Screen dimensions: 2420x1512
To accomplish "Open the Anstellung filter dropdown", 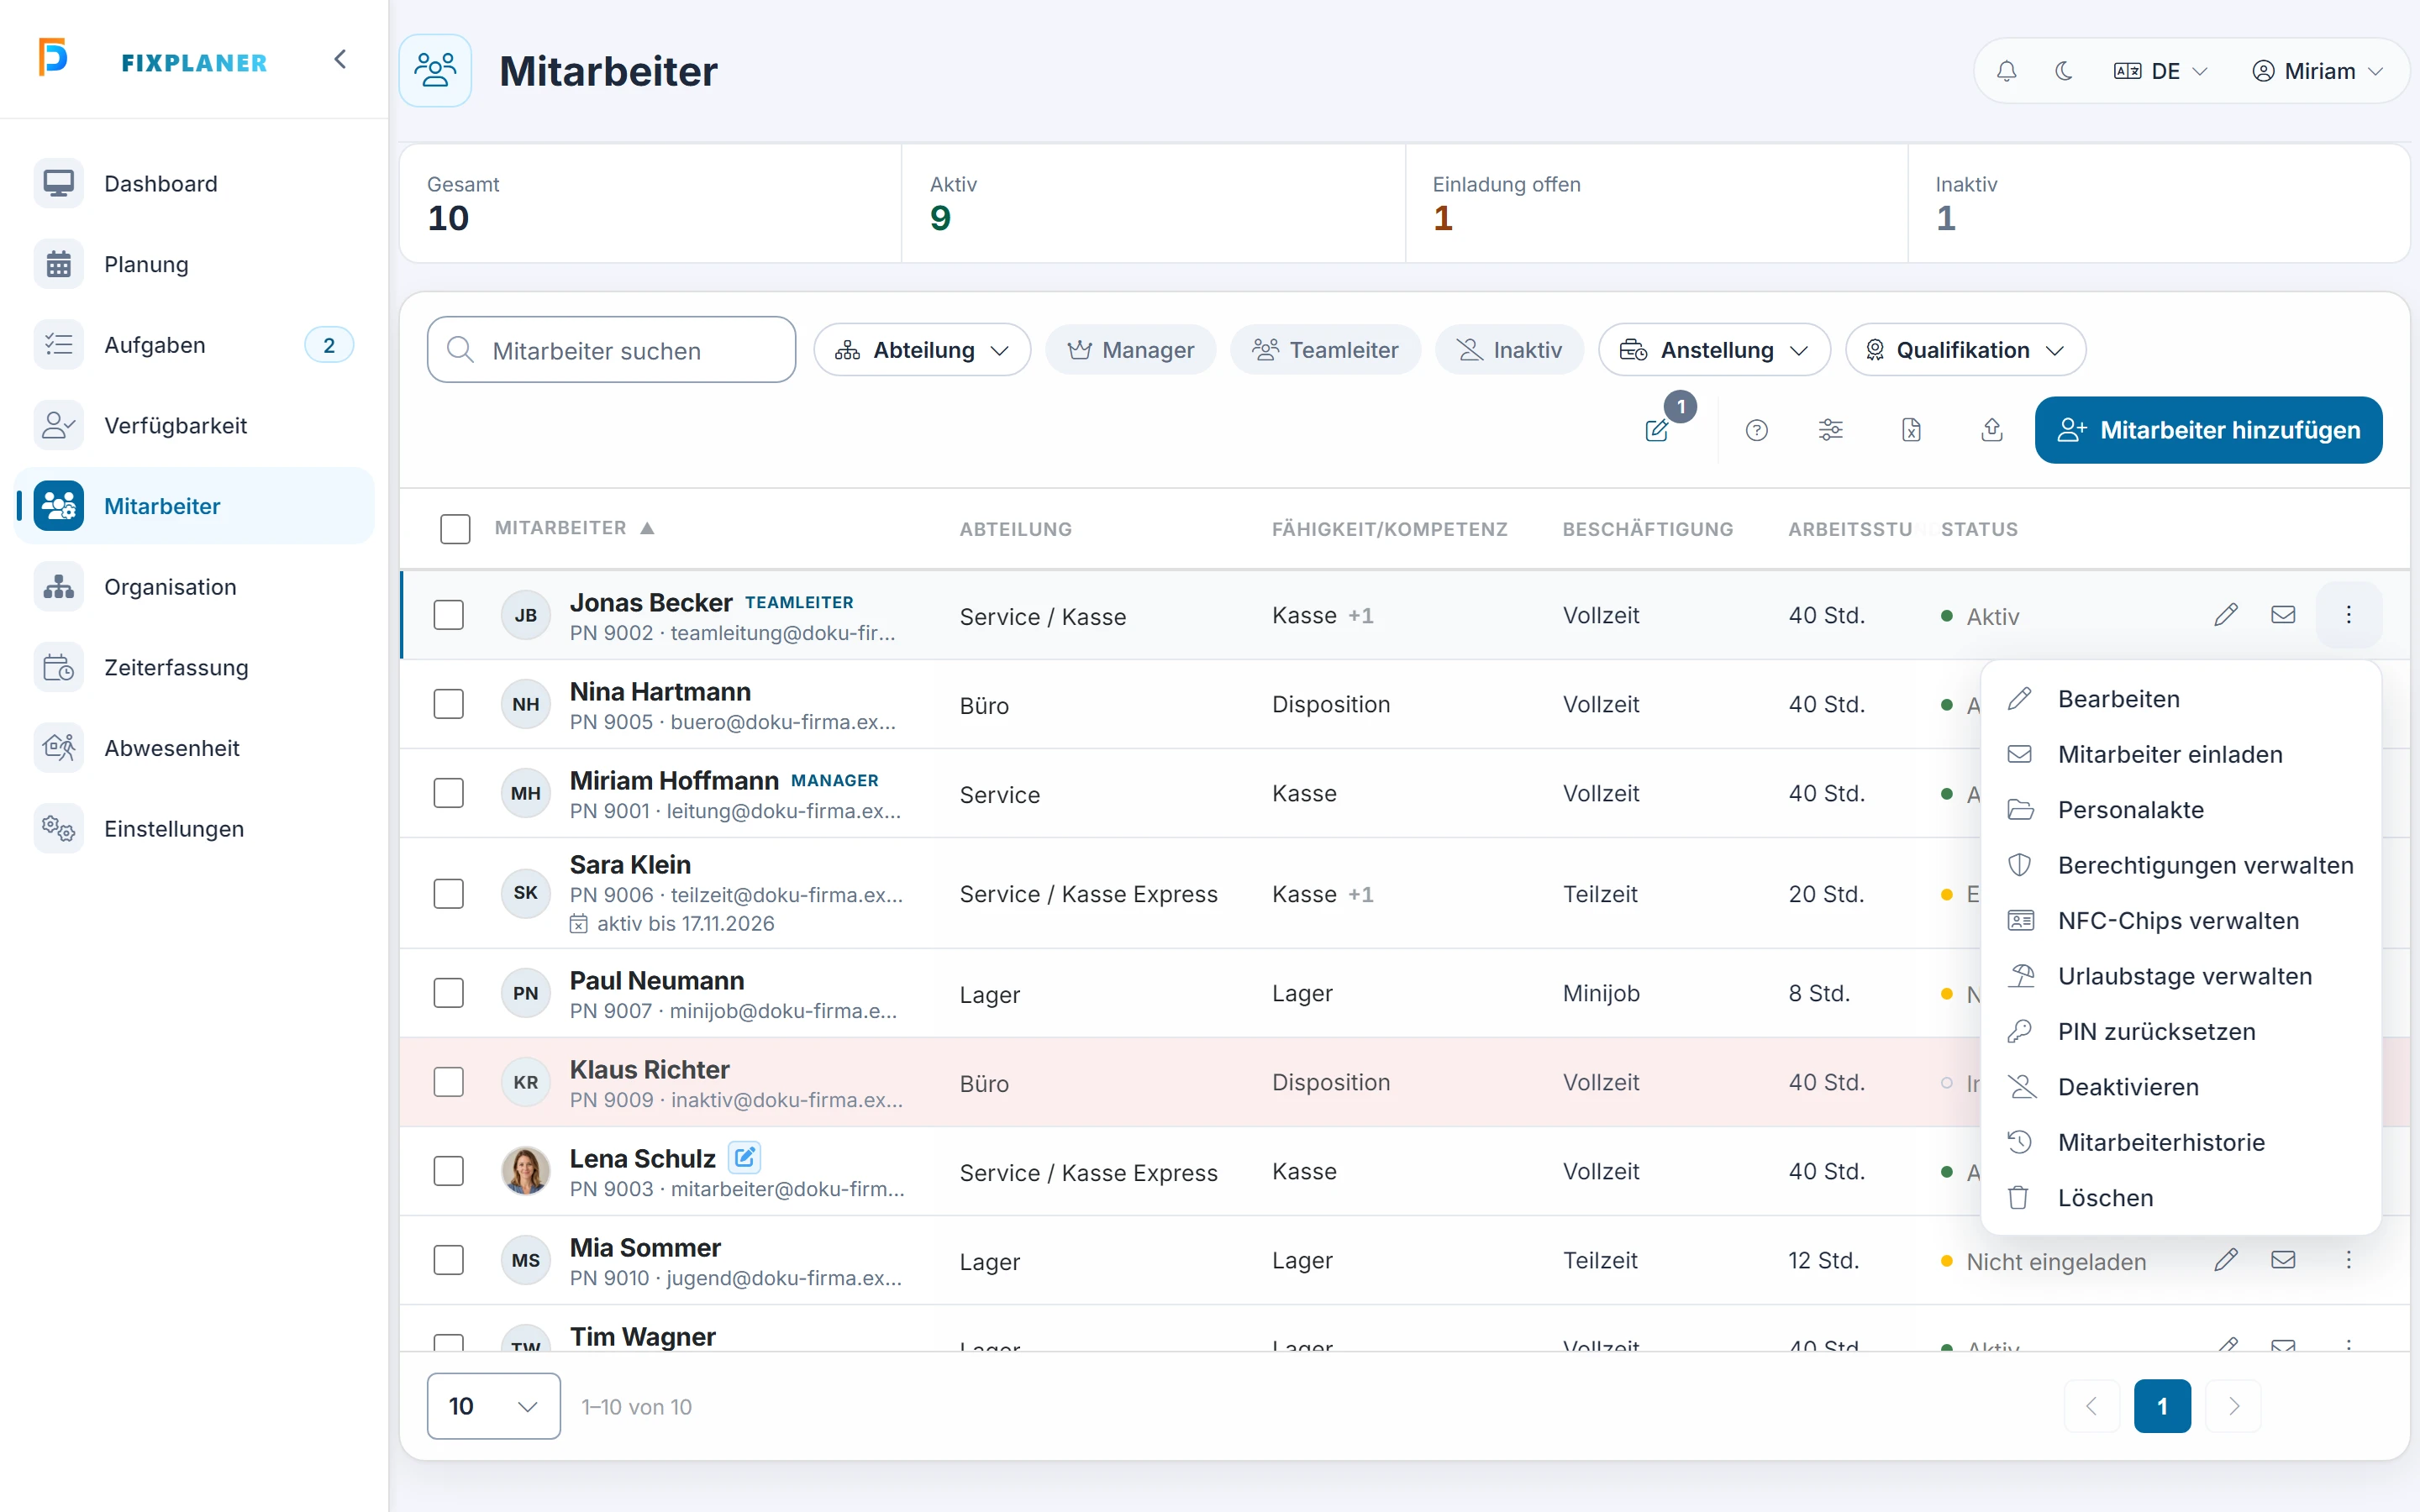I will [1714, 350].
